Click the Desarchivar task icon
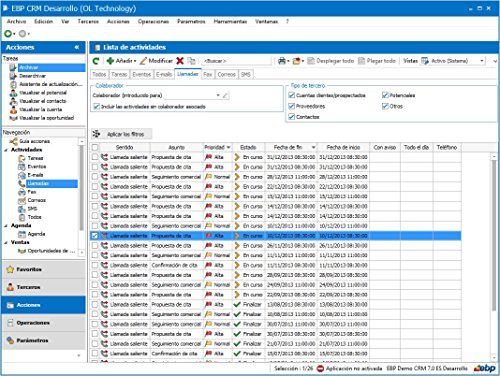This screenshot has width=500, height=376. tap(13, 76)
